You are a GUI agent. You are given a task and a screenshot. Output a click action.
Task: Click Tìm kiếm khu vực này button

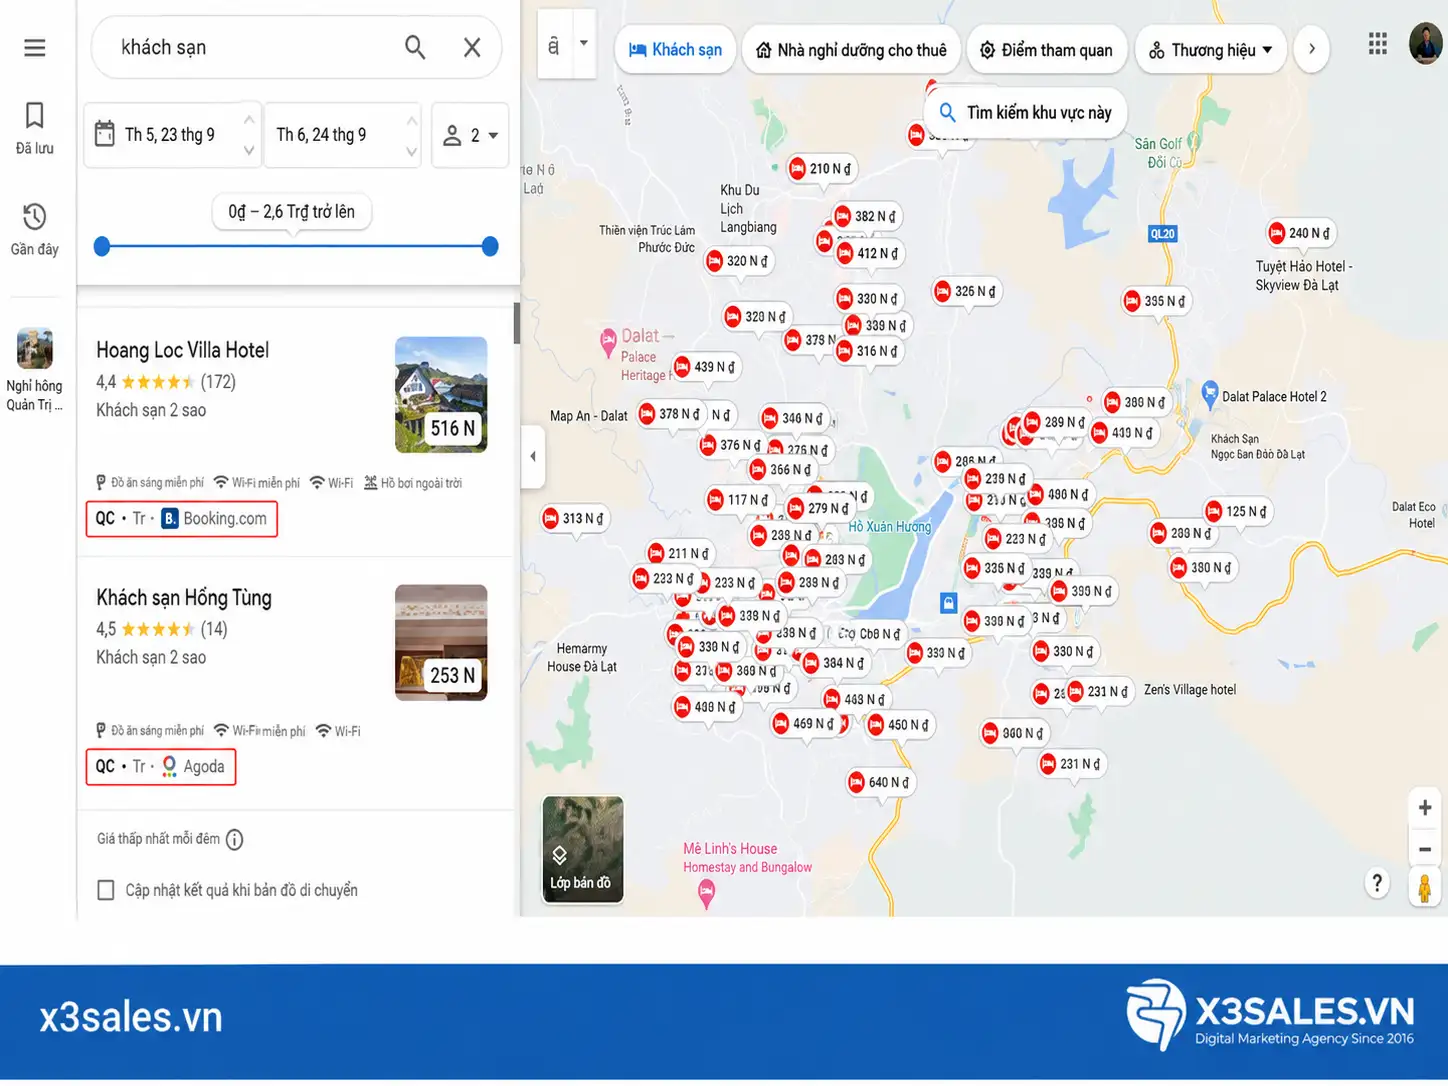[x=1026, y=113]
